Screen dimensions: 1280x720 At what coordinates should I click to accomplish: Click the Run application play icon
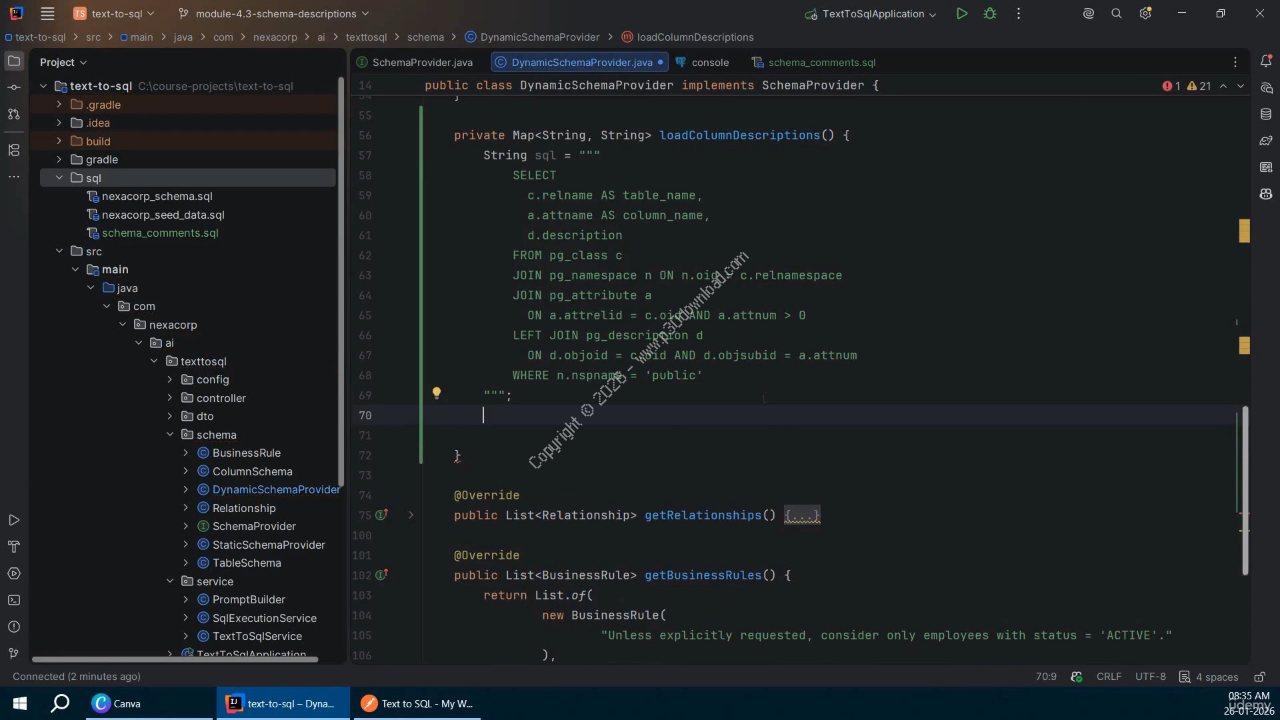(x=961, y=14)
